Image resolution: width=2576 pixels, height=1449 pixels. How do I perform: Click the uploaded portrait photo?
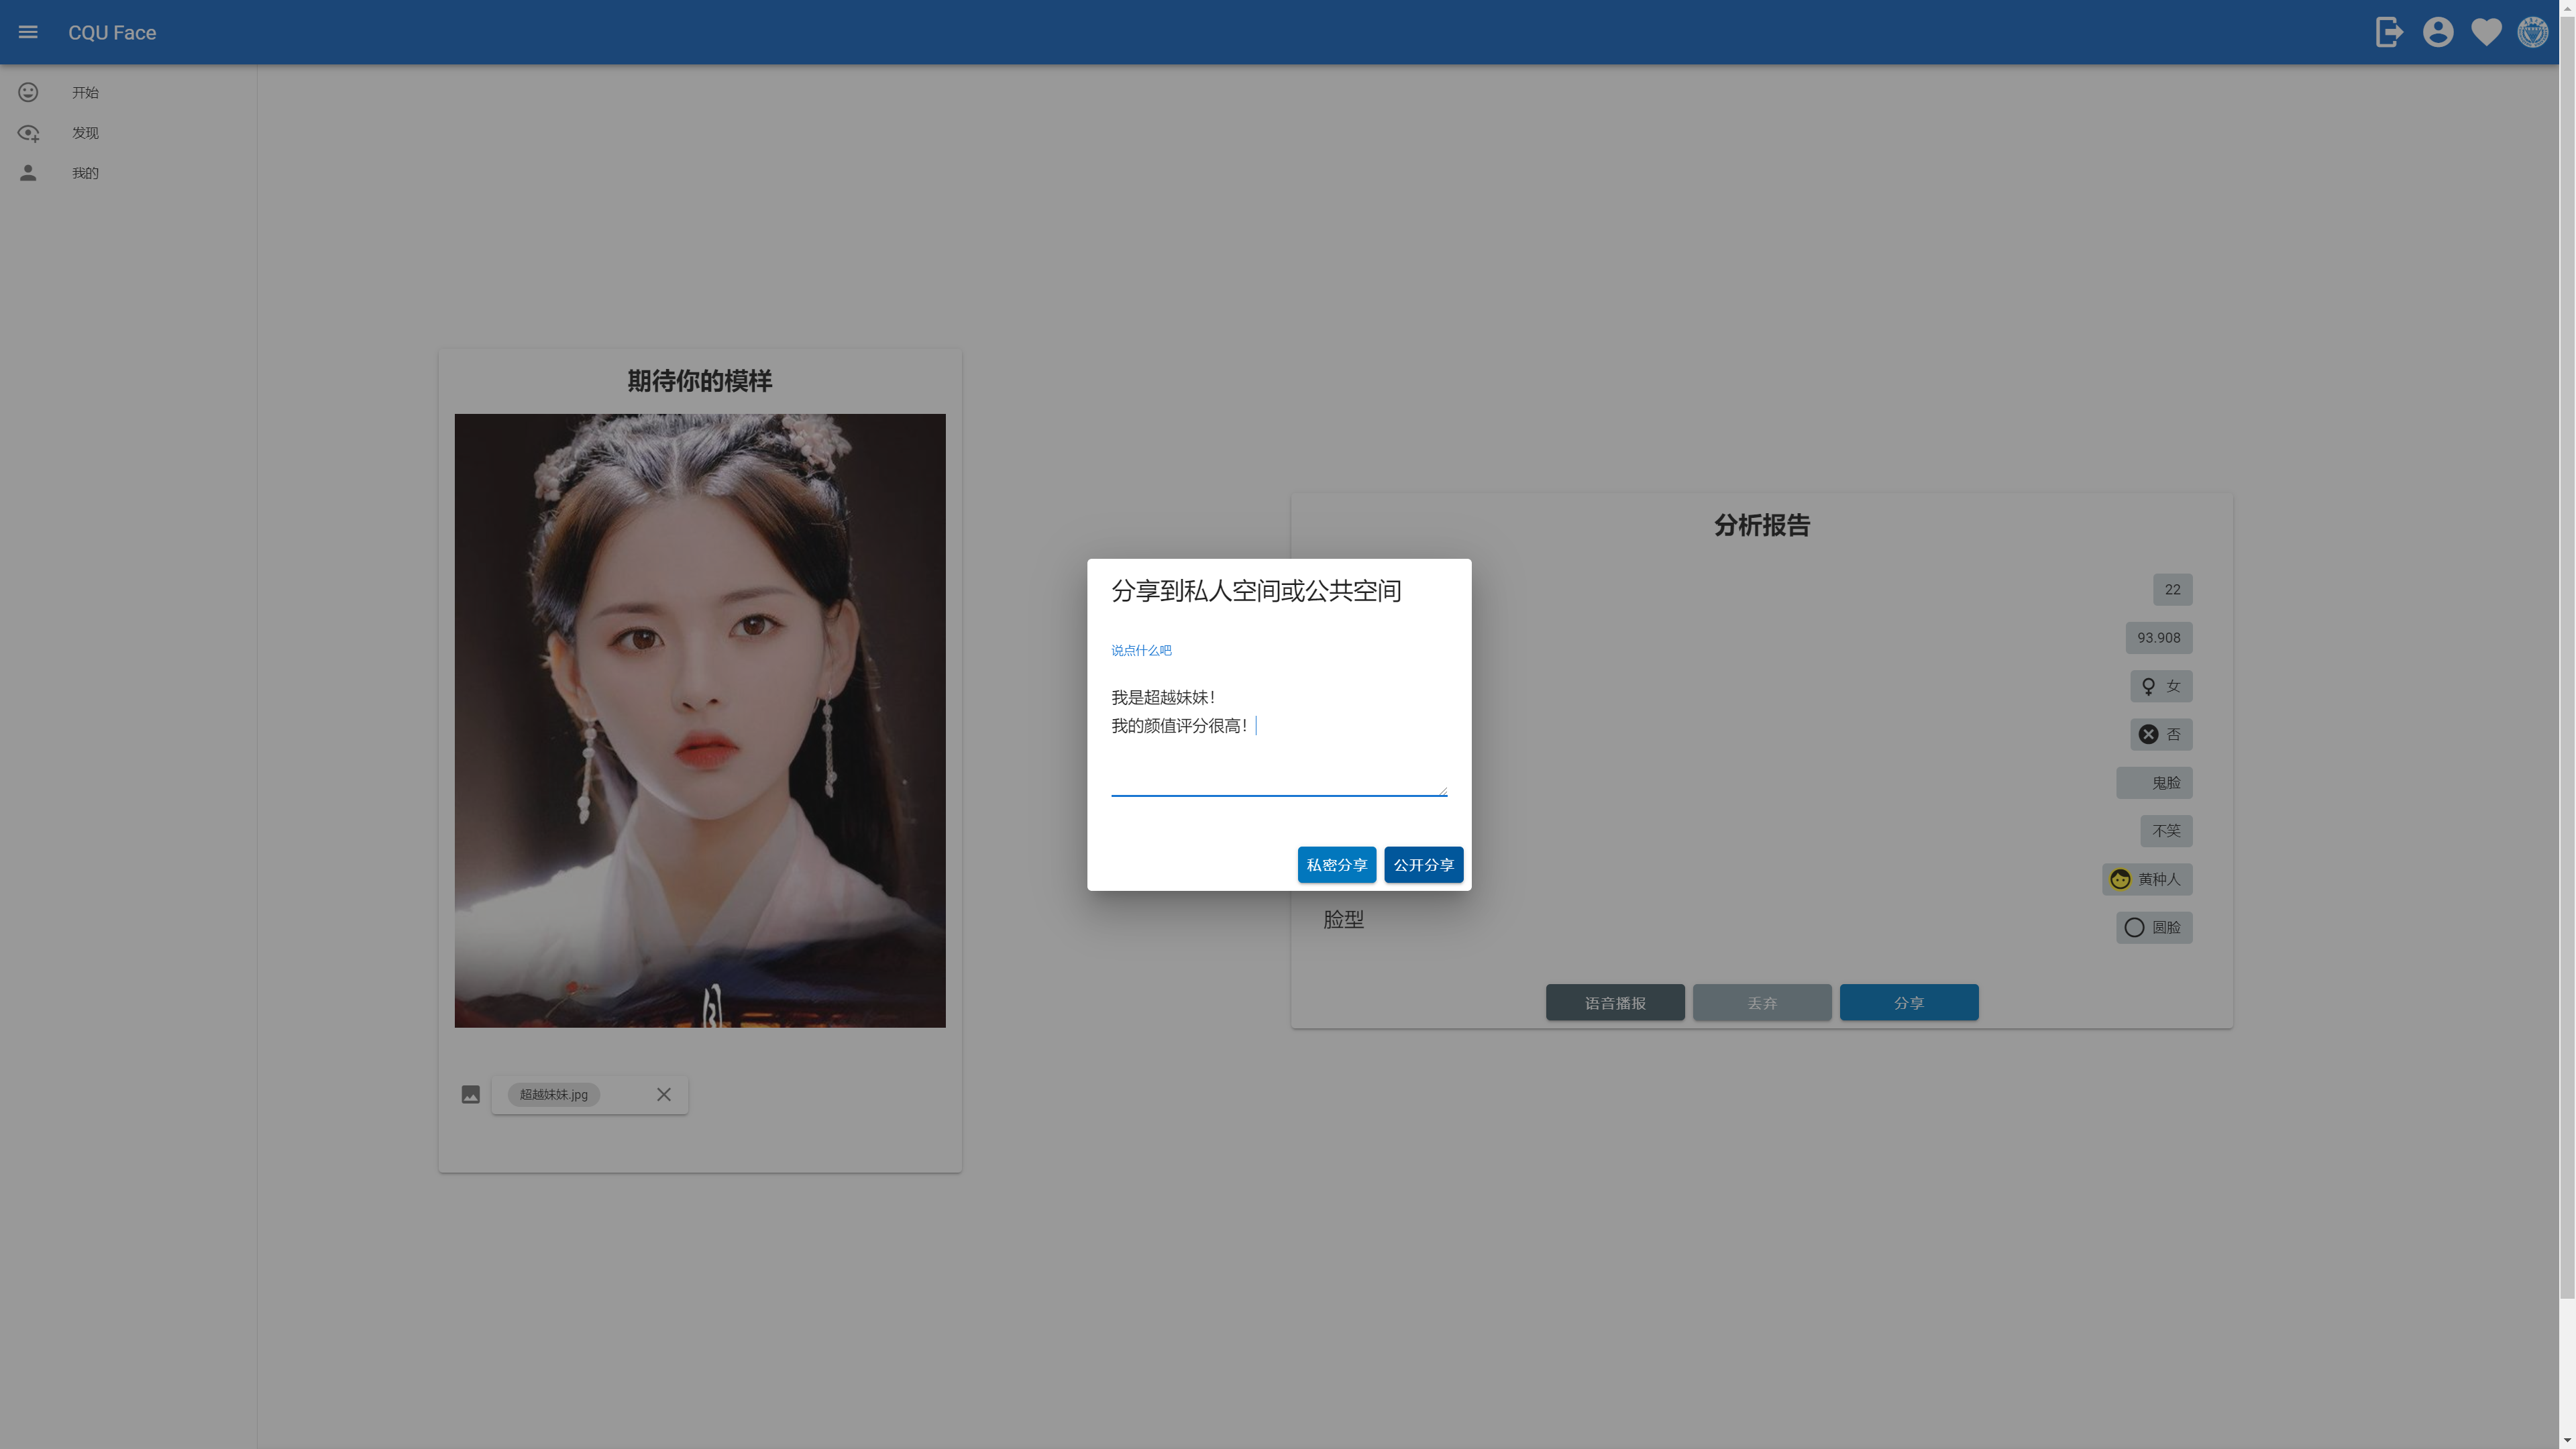700,720
